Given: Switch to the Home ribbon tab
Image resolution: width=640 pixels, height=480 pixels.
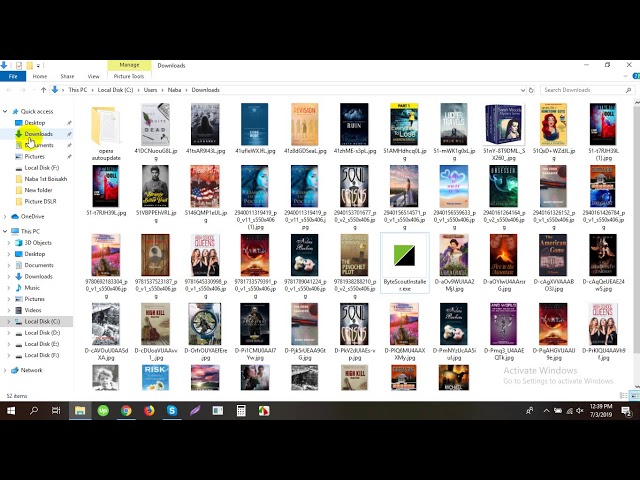Looking at the screenshot, I should click(40, 76).
